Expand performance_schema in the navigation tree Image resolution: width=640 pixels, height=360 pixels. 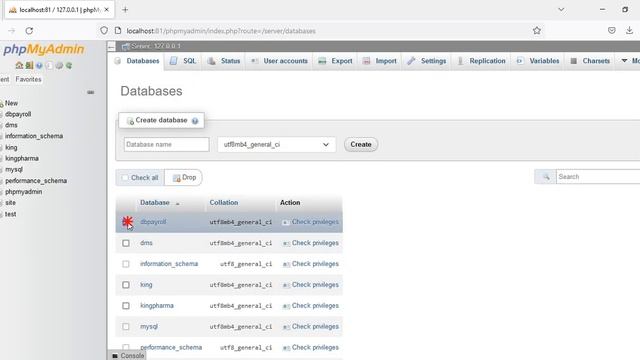click(1, 181)
